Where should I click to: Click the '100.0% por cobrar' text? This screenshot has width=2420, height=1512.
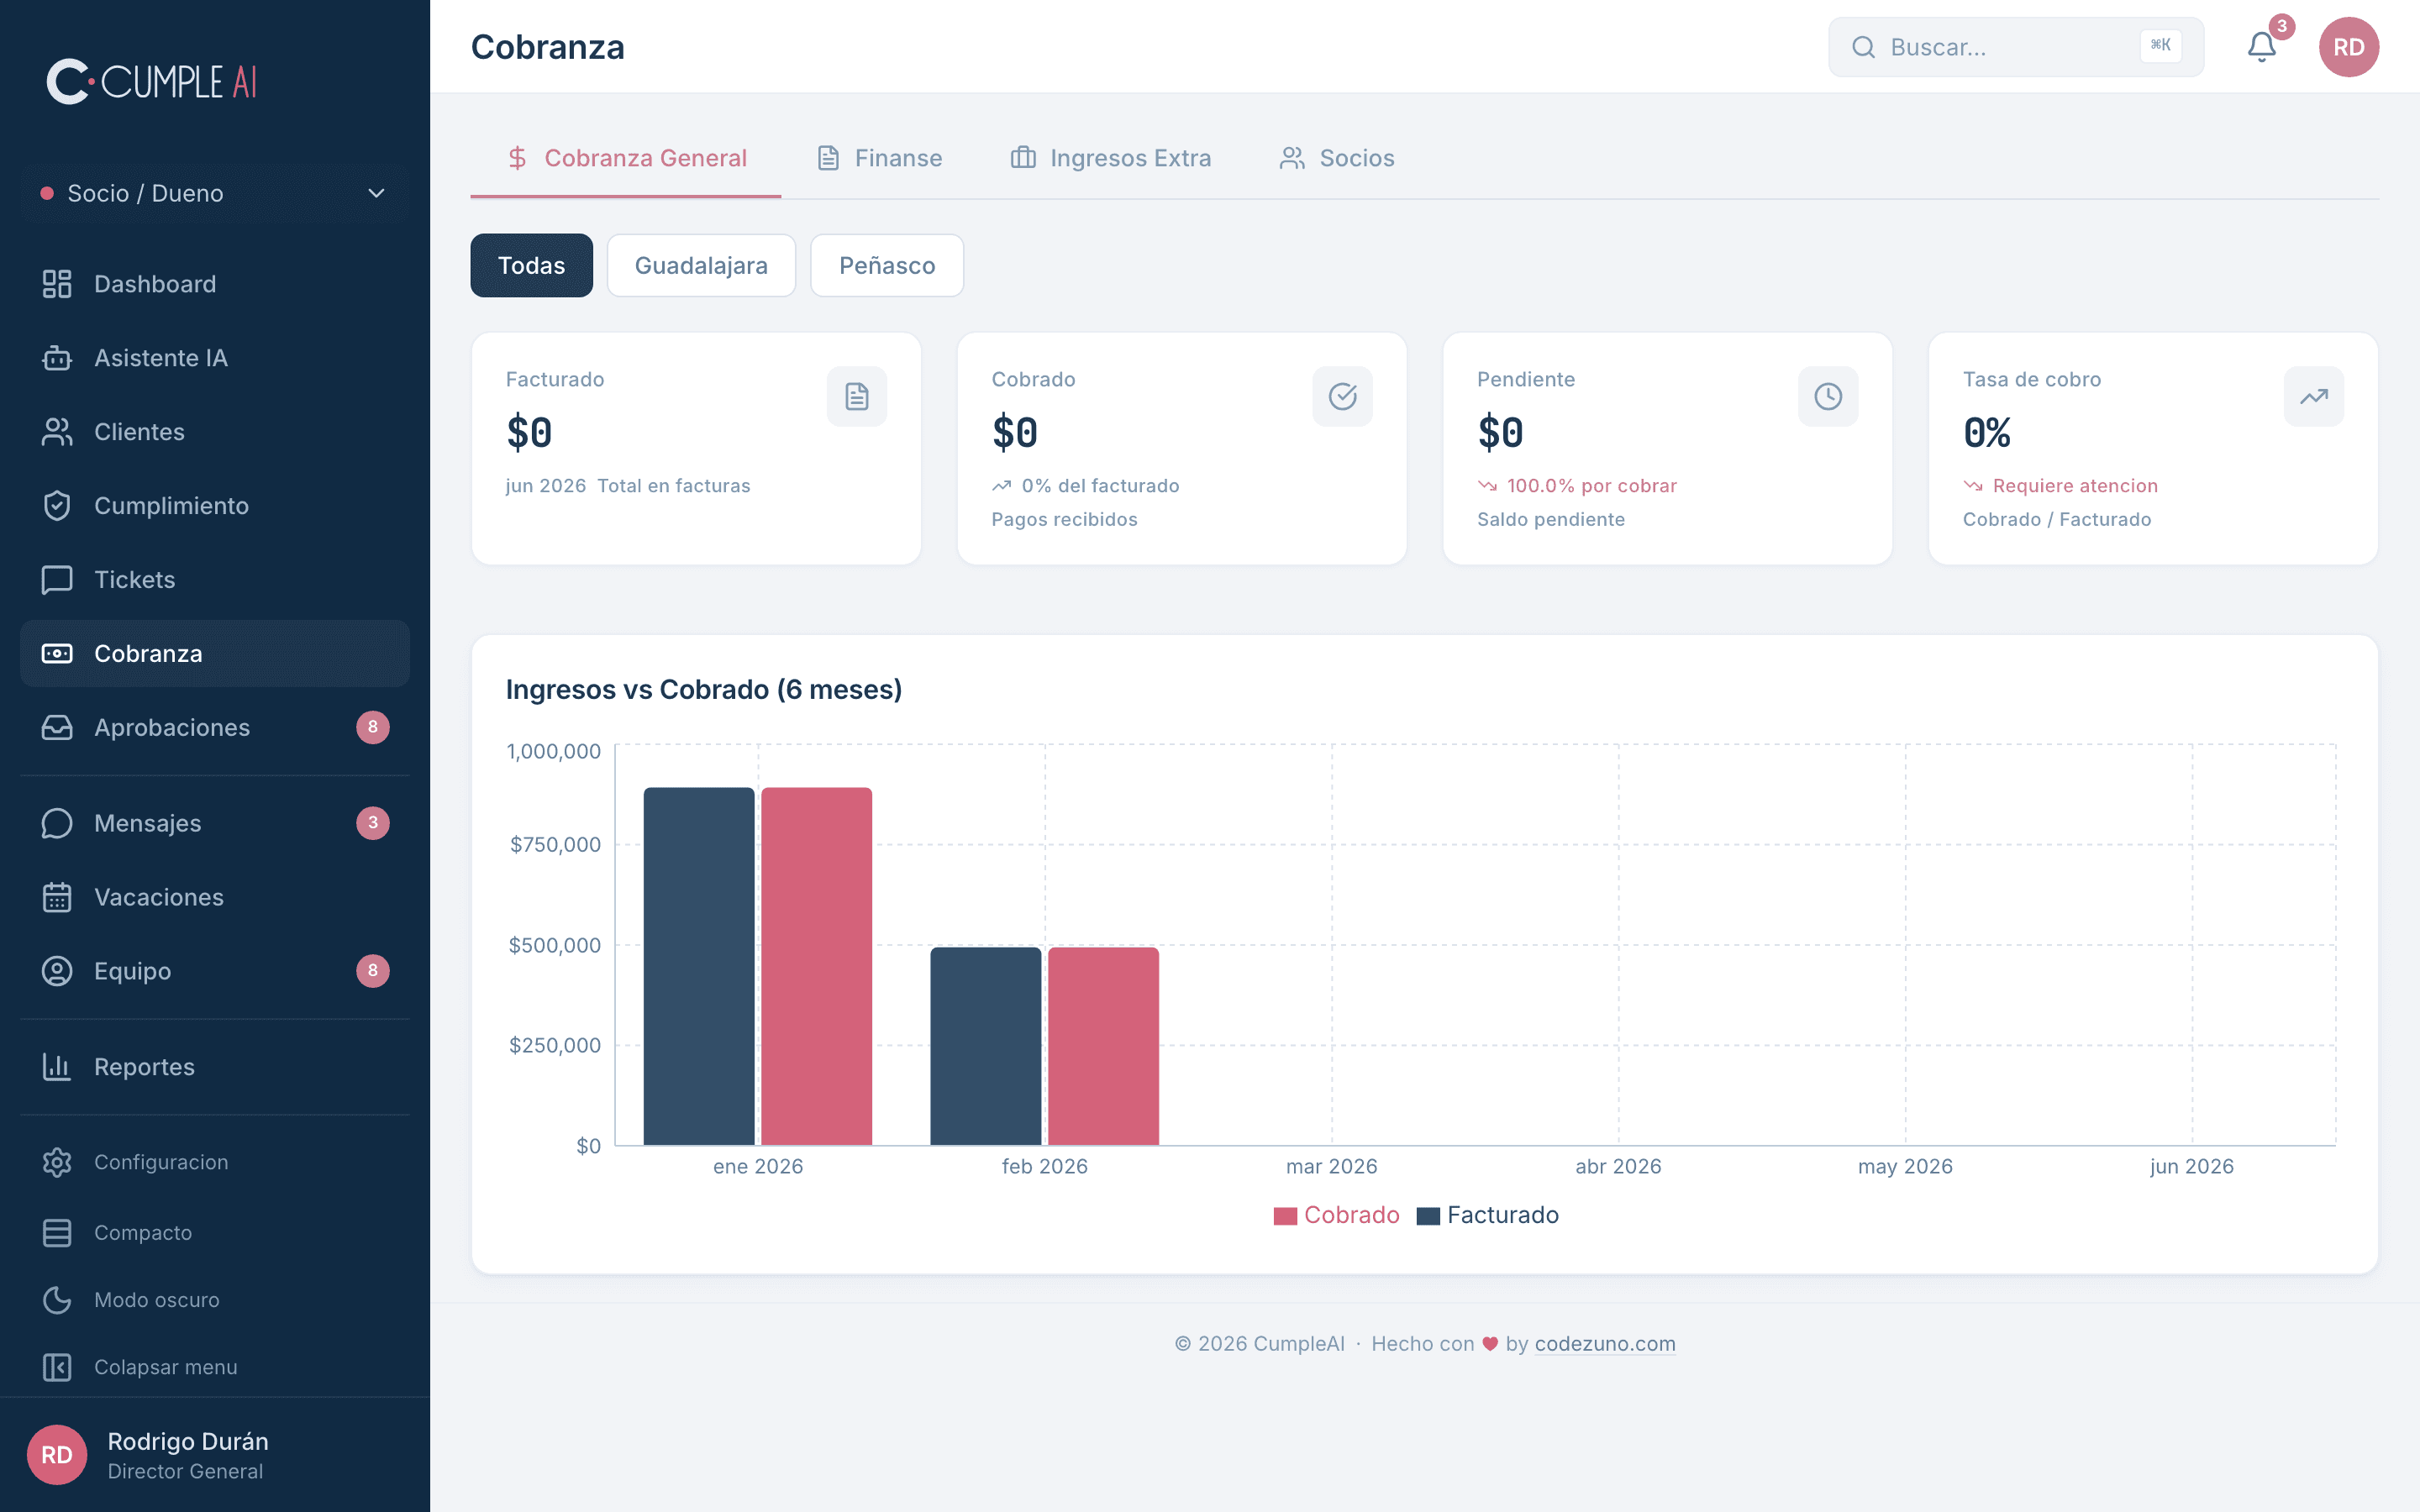pyautogui.click(x=1592, y=486)
